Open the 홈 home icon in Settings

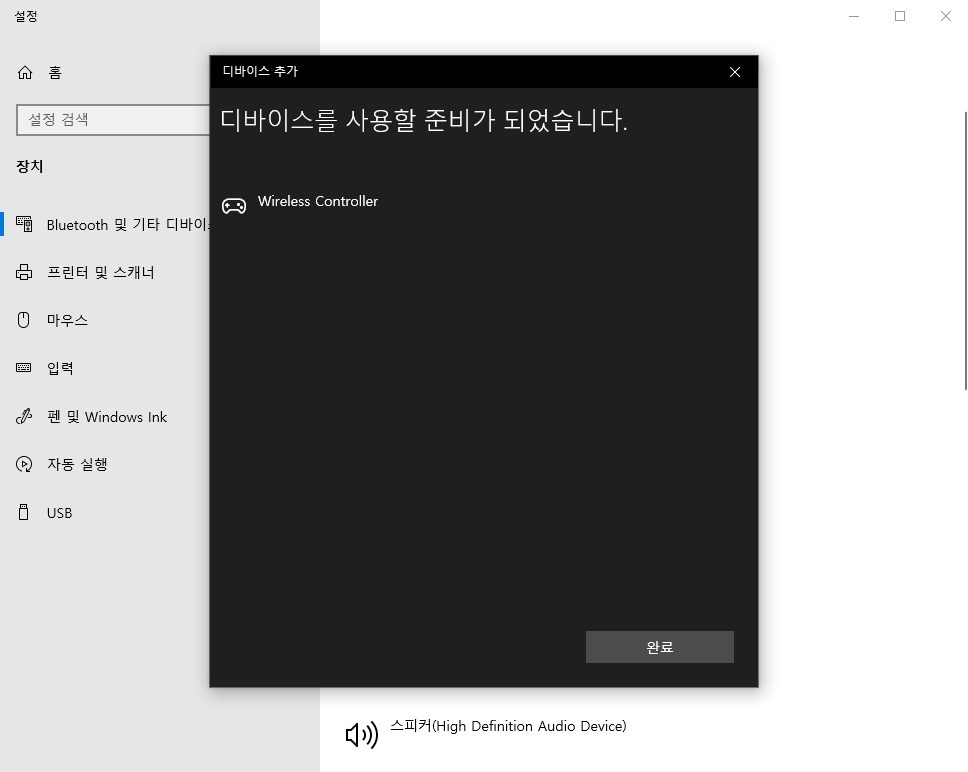tap(25, 73)
